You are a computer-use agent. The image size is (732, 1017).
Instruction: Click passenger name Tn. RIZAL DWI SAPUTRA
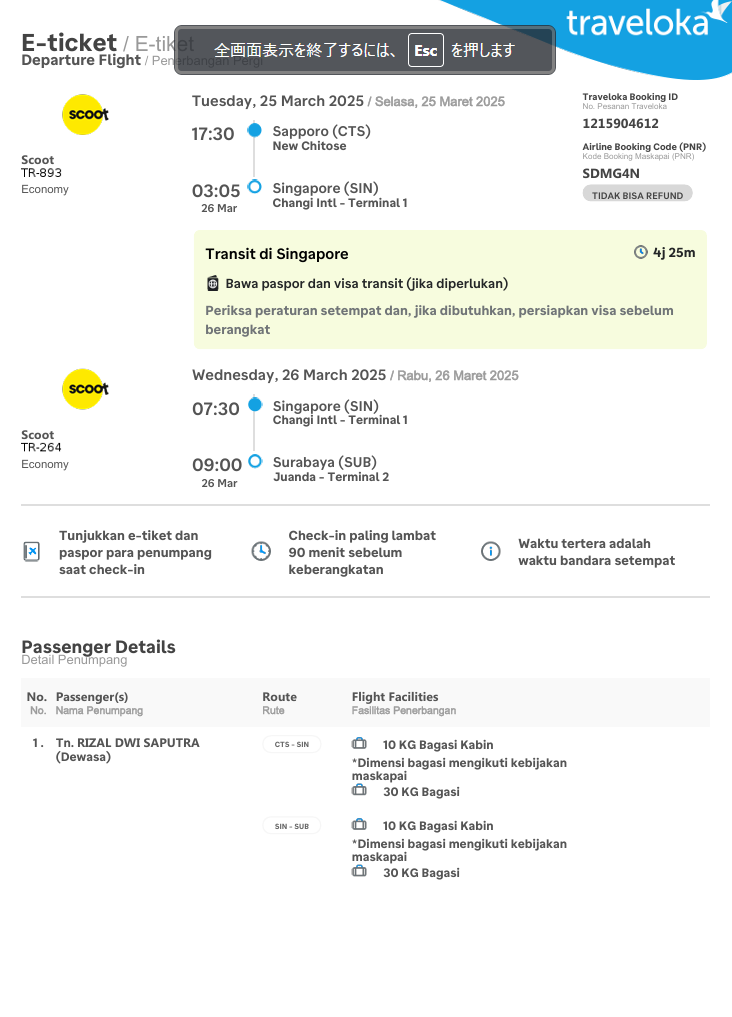pyautogui.click(x=127, y=743)
